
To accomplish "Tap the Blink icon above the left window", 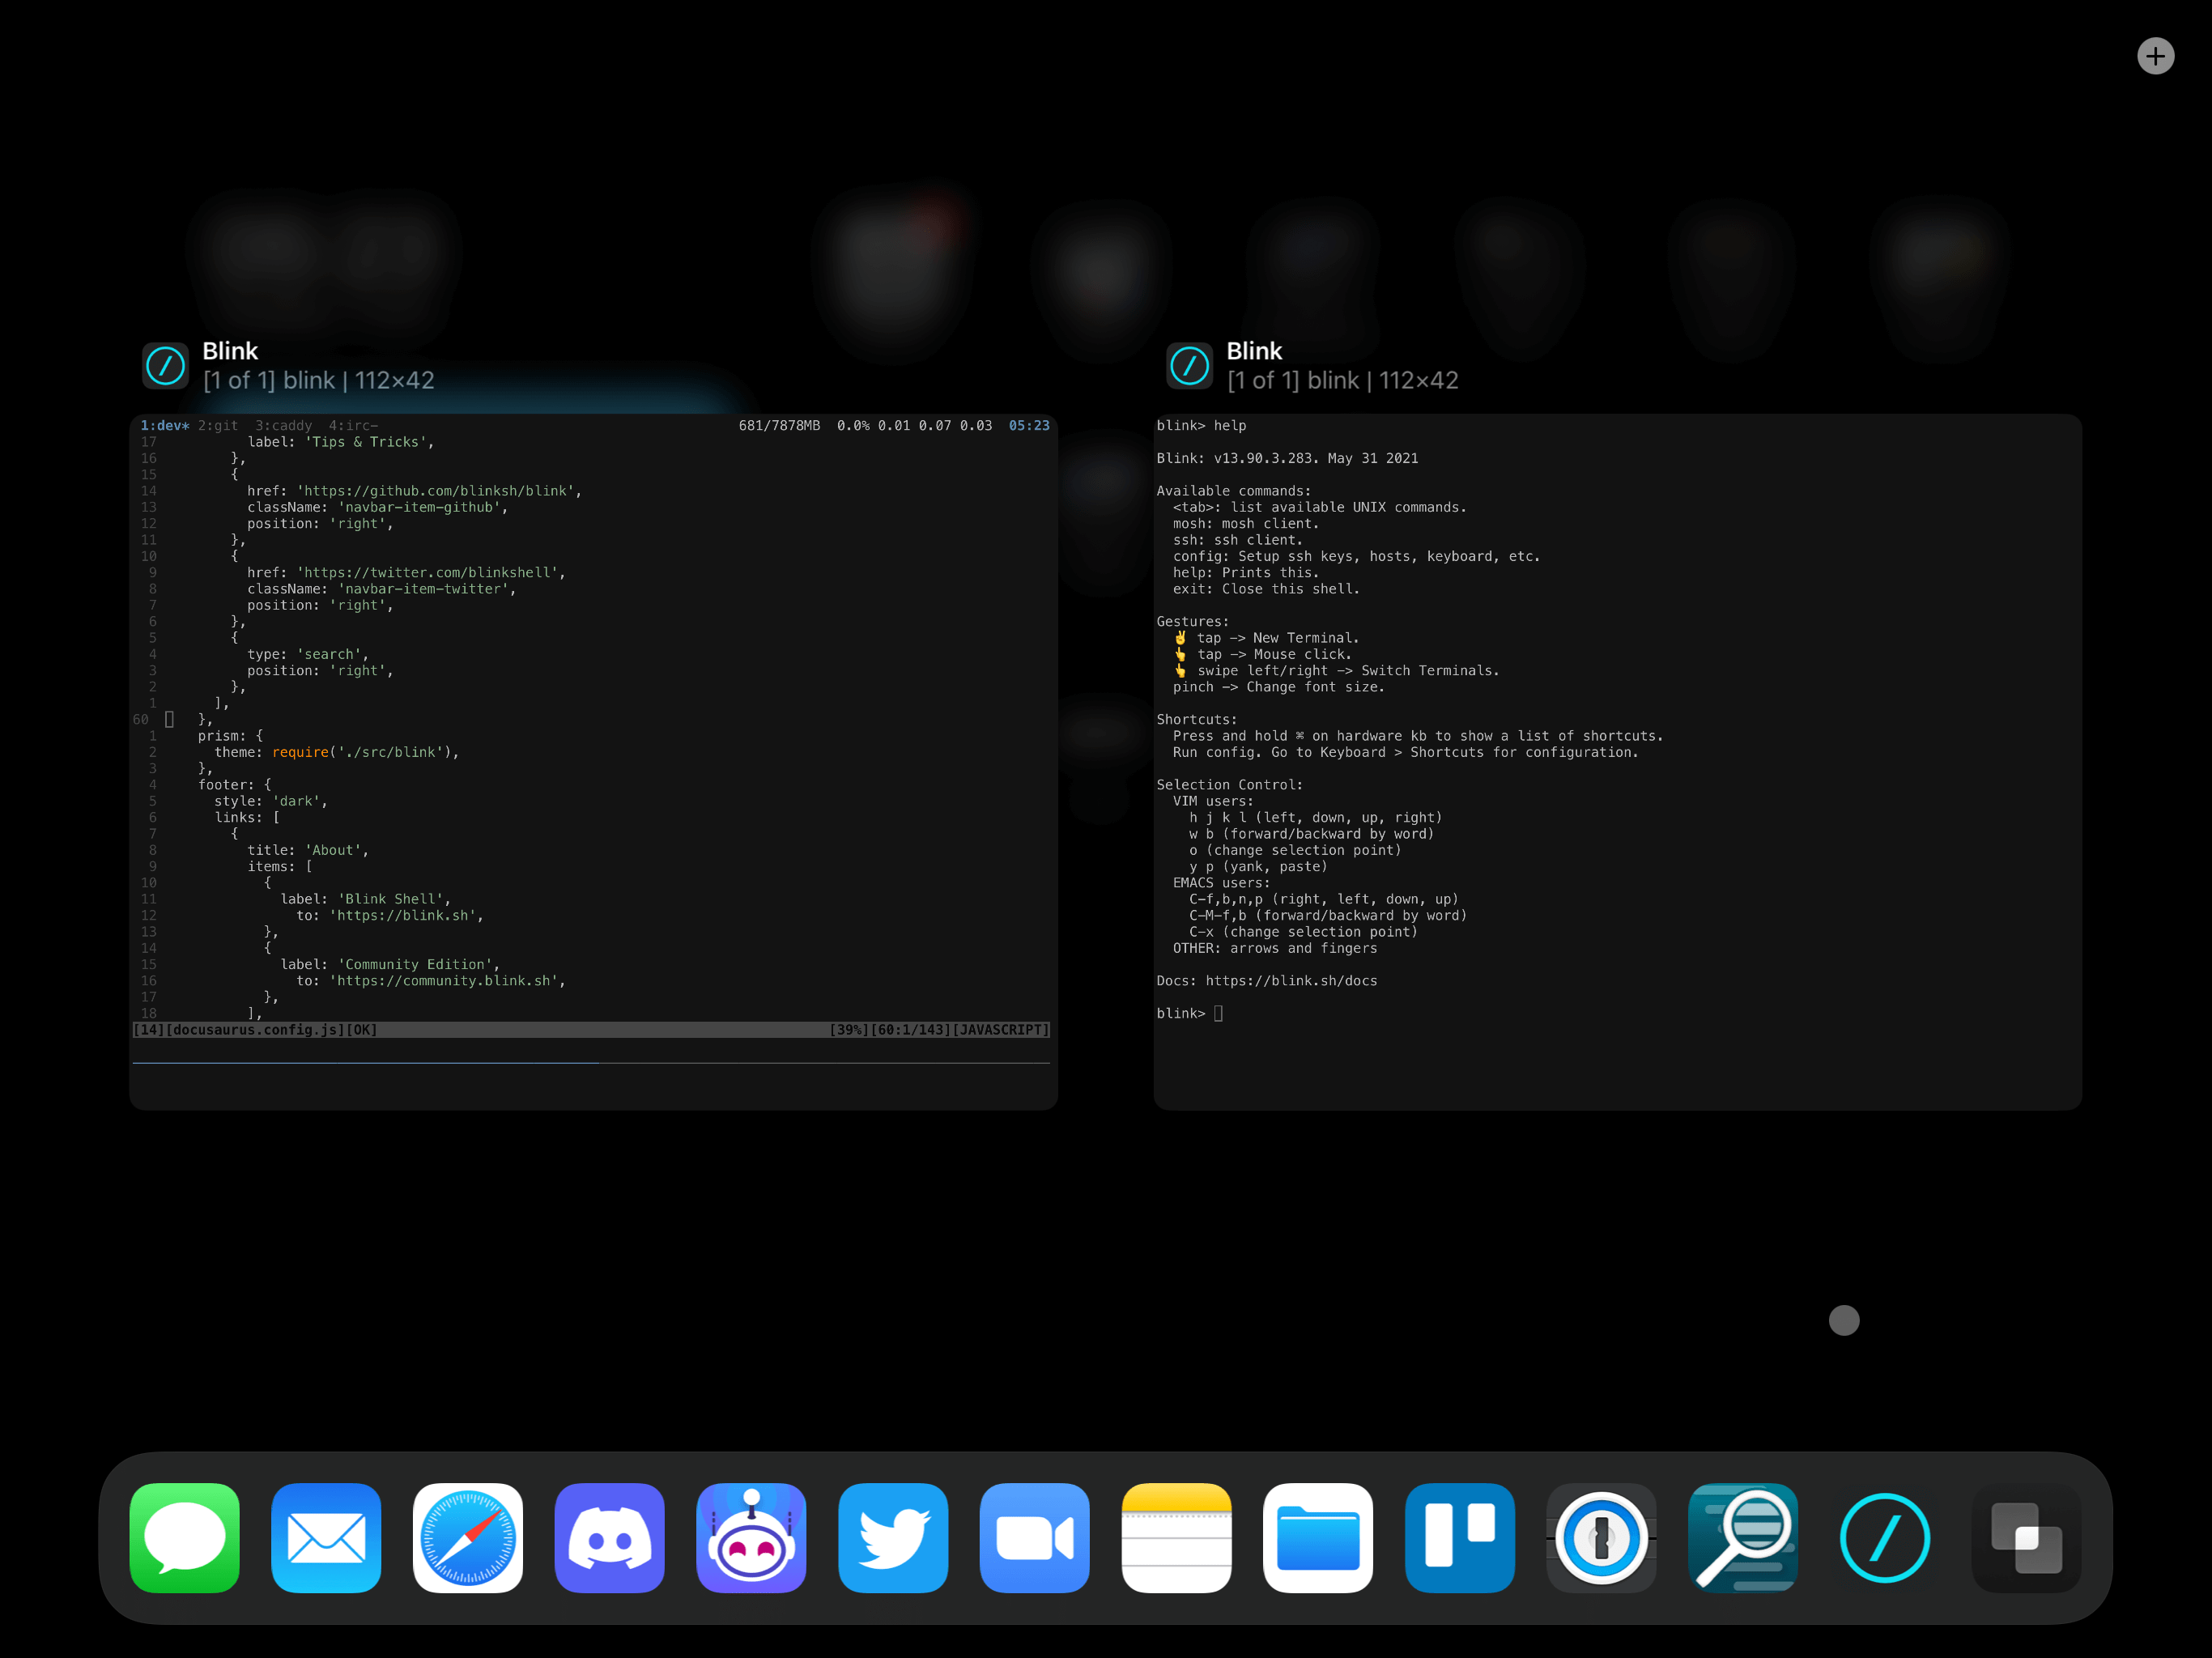I will click(x=165, y=365).
